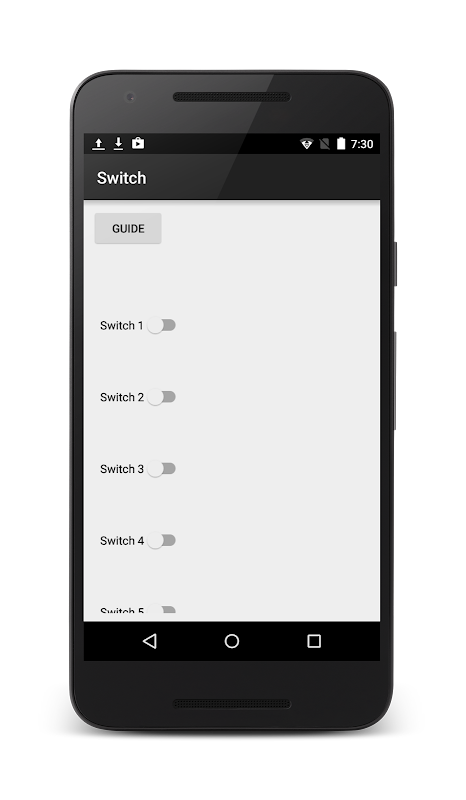Image resolution: width=466 pixels, height=800 pixels.
Task: Open the GUIDE button
Action: point(128,229)
